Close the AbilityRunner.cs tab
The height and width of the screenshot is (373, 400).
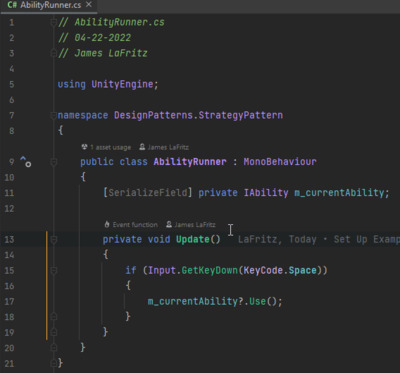89,5
